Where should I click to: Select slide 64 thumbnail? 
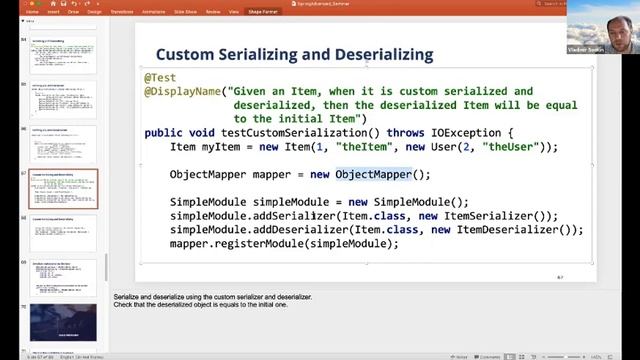tap(63, 55)
